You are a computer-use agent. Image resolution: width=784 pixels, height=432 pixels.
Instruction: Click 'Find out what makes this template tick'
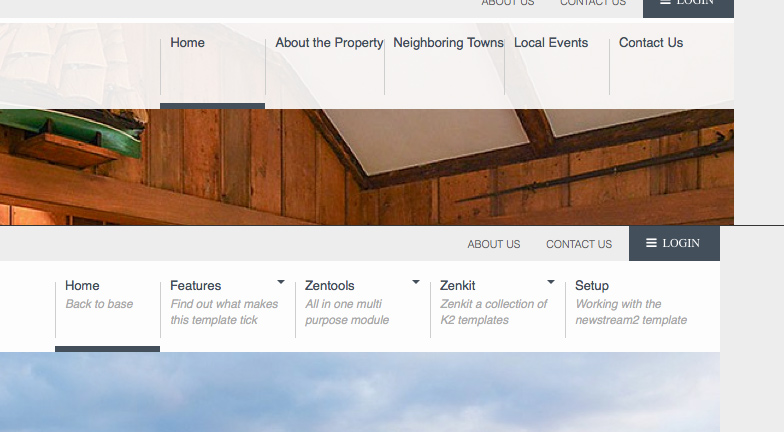click(x=224, y=312)
